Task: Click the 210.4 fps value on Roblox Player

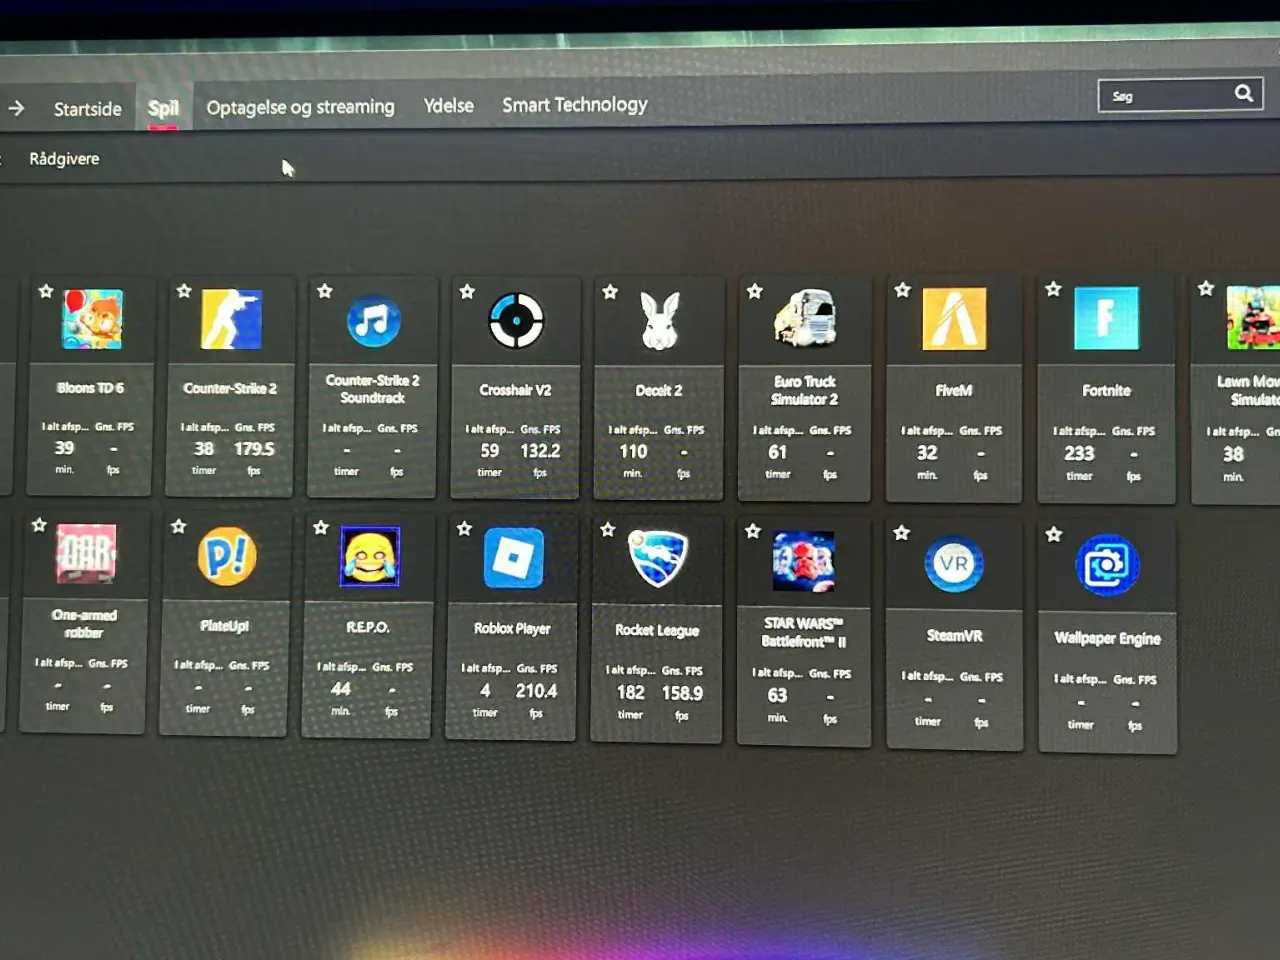Action: tap(536, 690)
